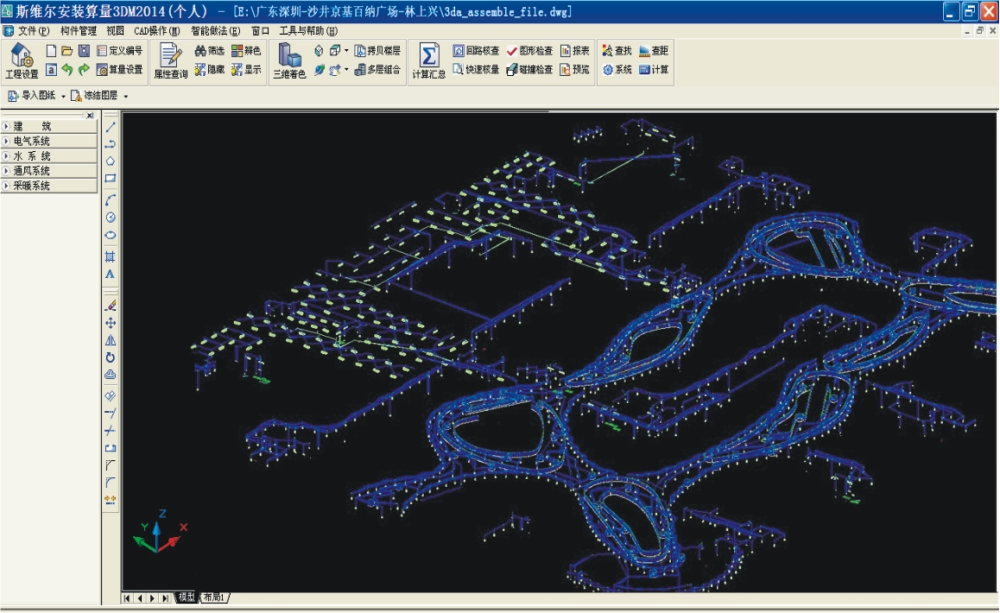The image size is (1000, 613).
Task: Open the 导入图纸 dropdown arrow
Action: (63, 96)
